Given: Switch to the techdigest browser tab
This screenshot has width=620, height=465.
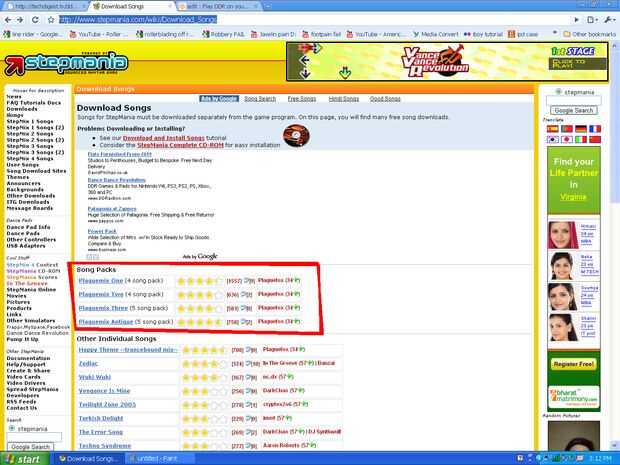Looking at the screenshot, I should tap(46, 6).
